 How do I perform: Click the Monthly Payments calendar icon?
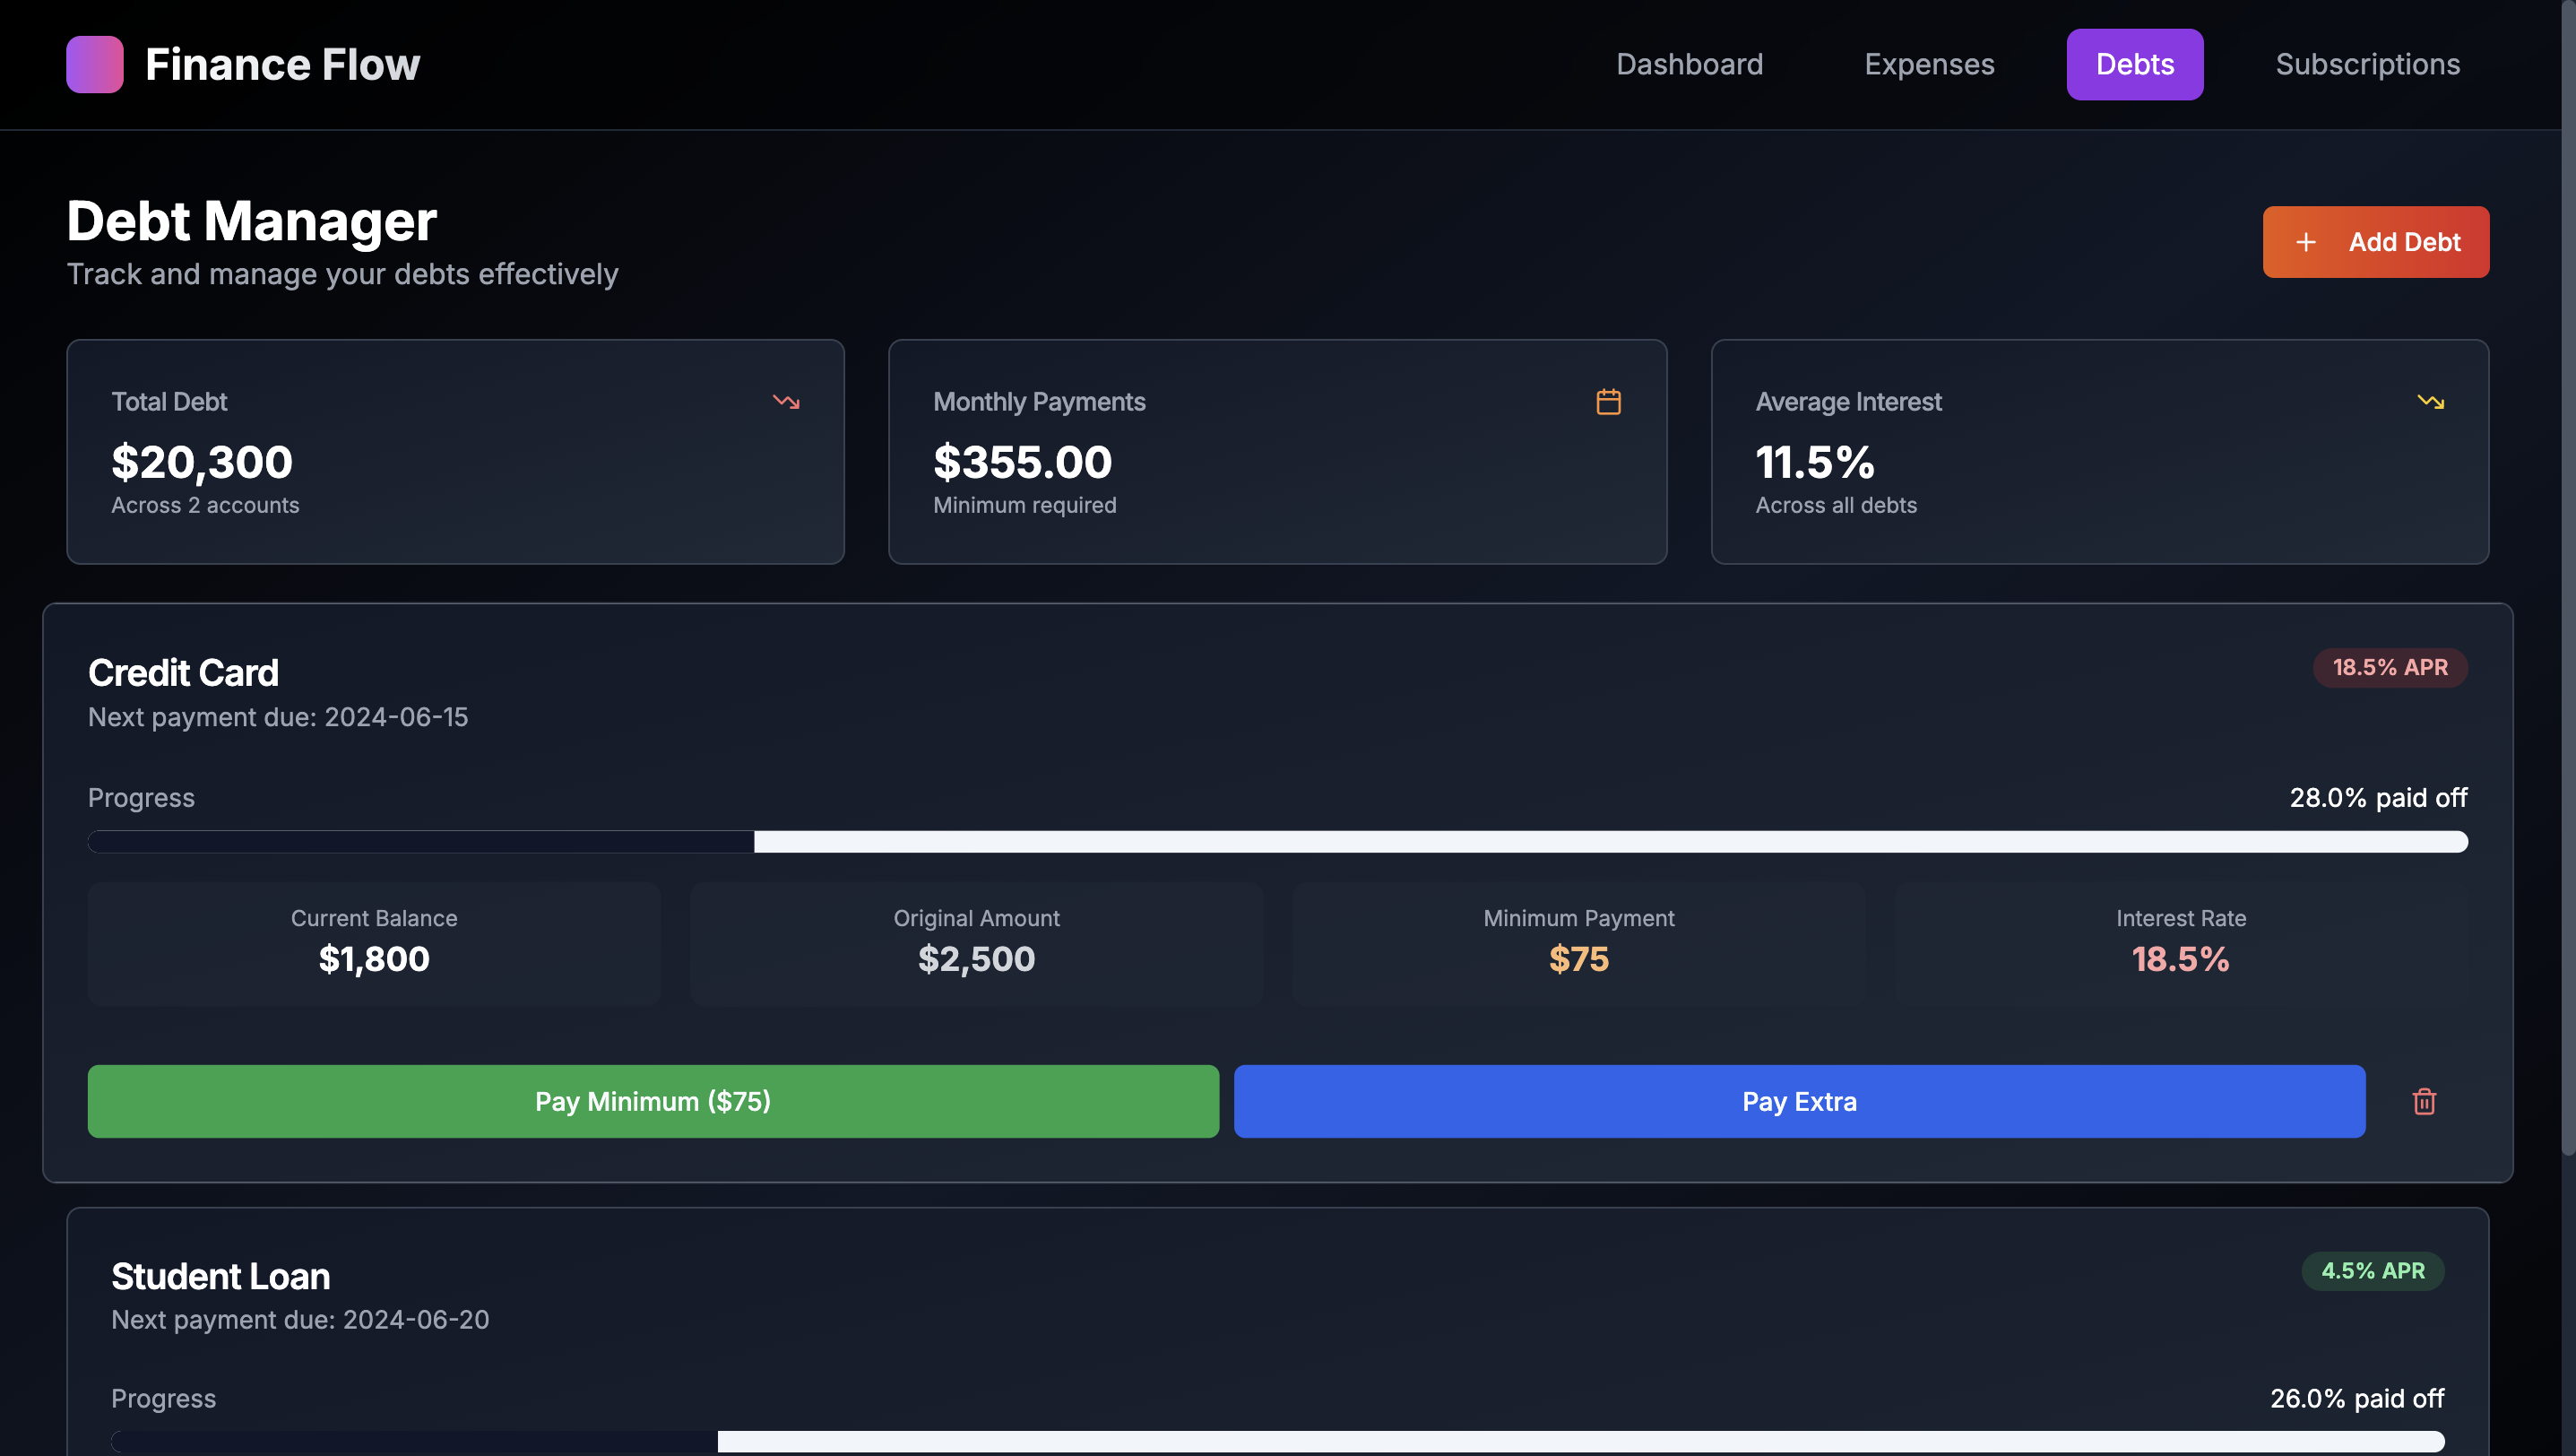(x=1608, y=402)
